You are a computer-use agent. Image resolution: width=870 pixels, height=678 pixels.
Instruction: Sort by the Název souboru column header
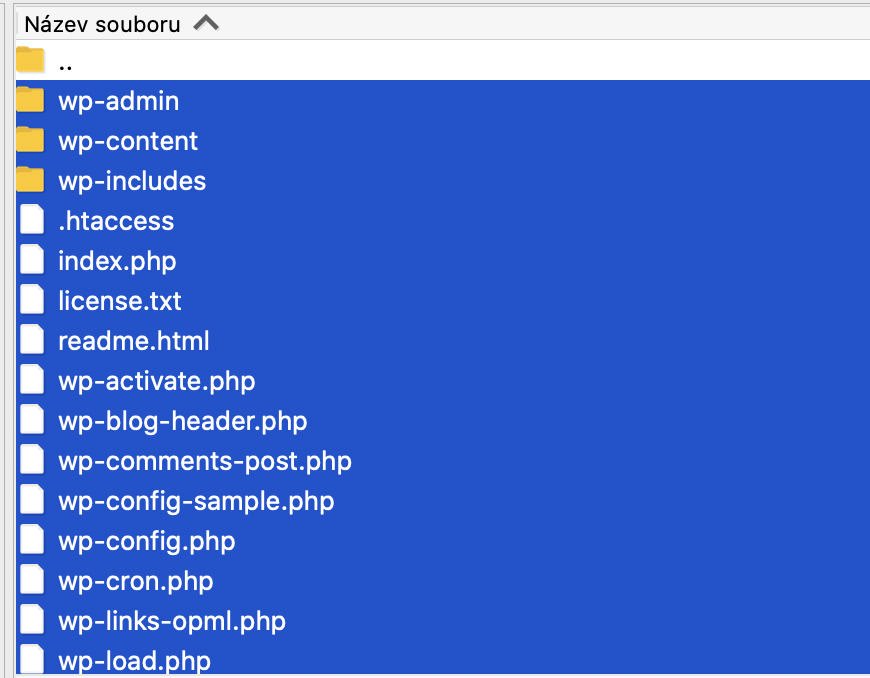103,24
